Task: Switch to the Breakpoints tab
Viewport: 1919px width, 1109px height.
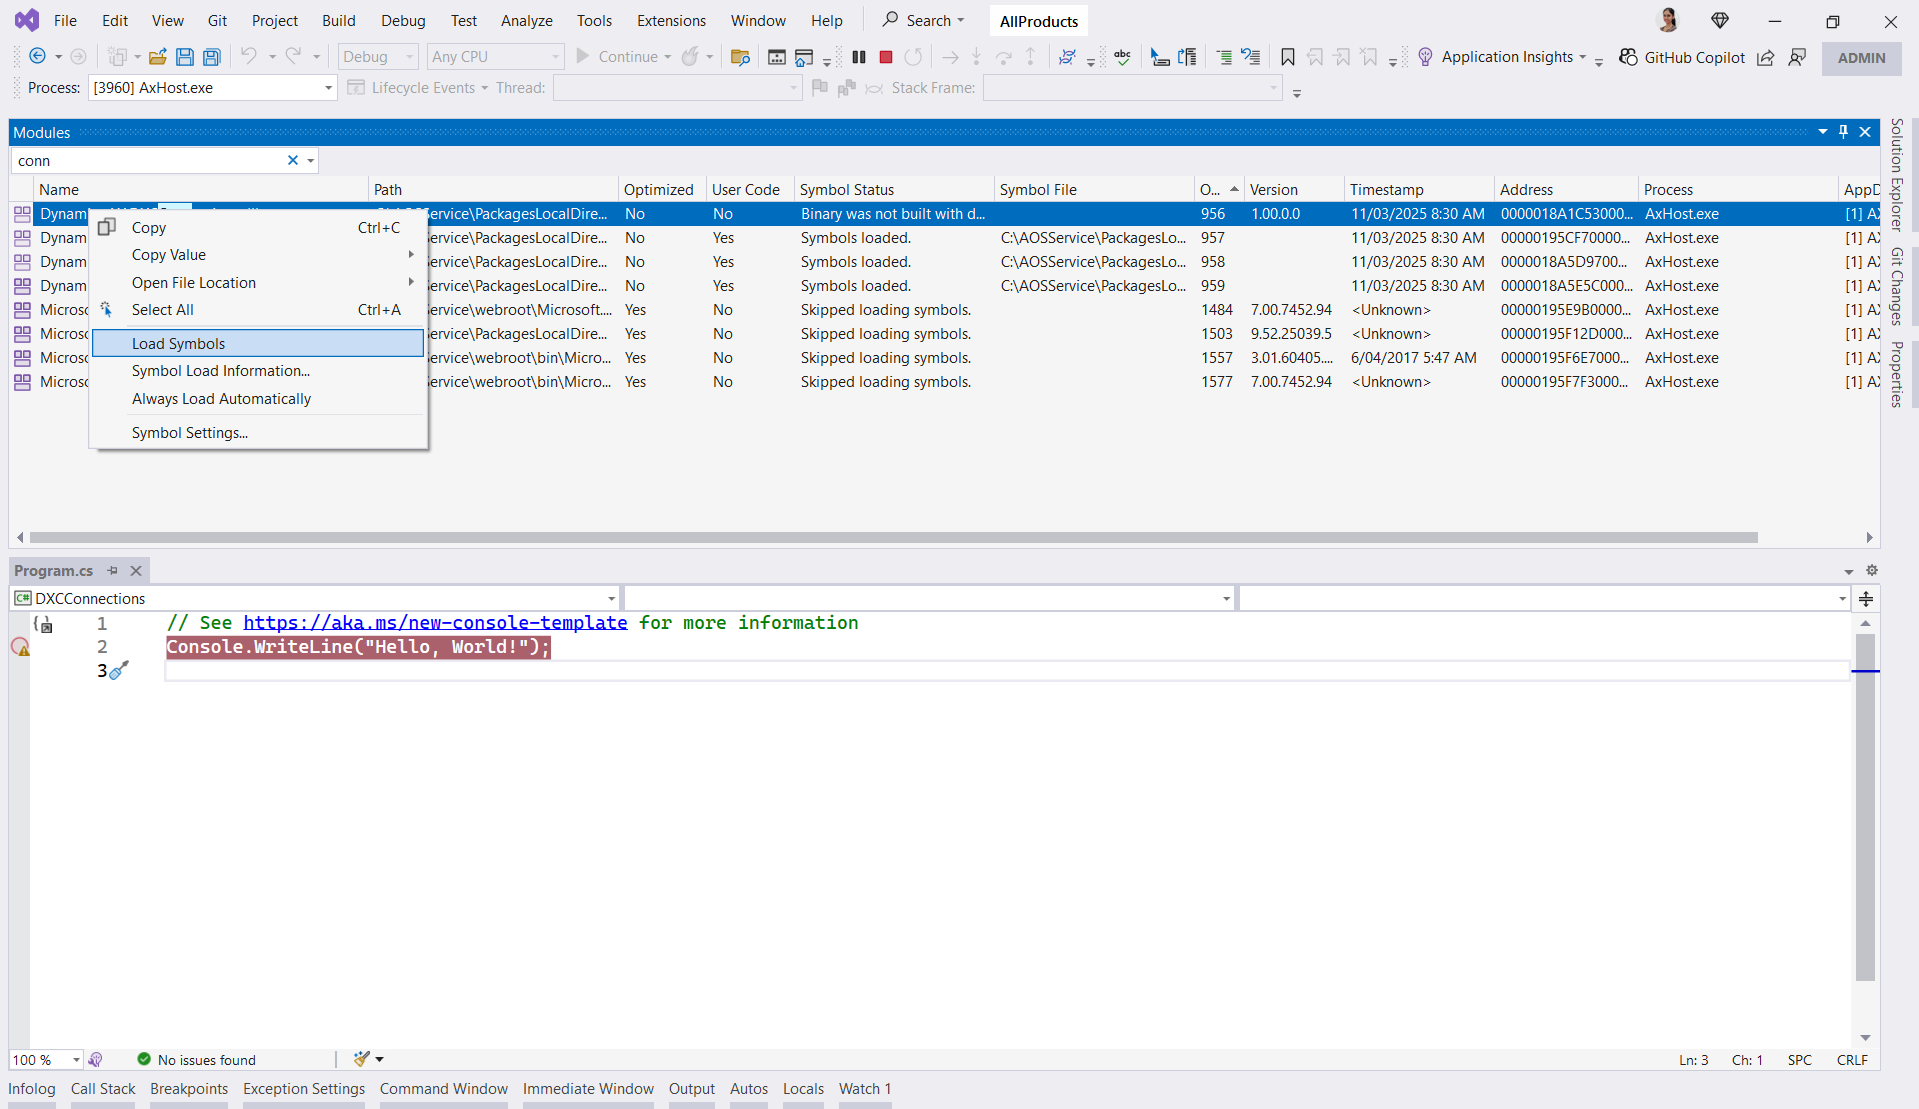Action: click(189, 1089)
